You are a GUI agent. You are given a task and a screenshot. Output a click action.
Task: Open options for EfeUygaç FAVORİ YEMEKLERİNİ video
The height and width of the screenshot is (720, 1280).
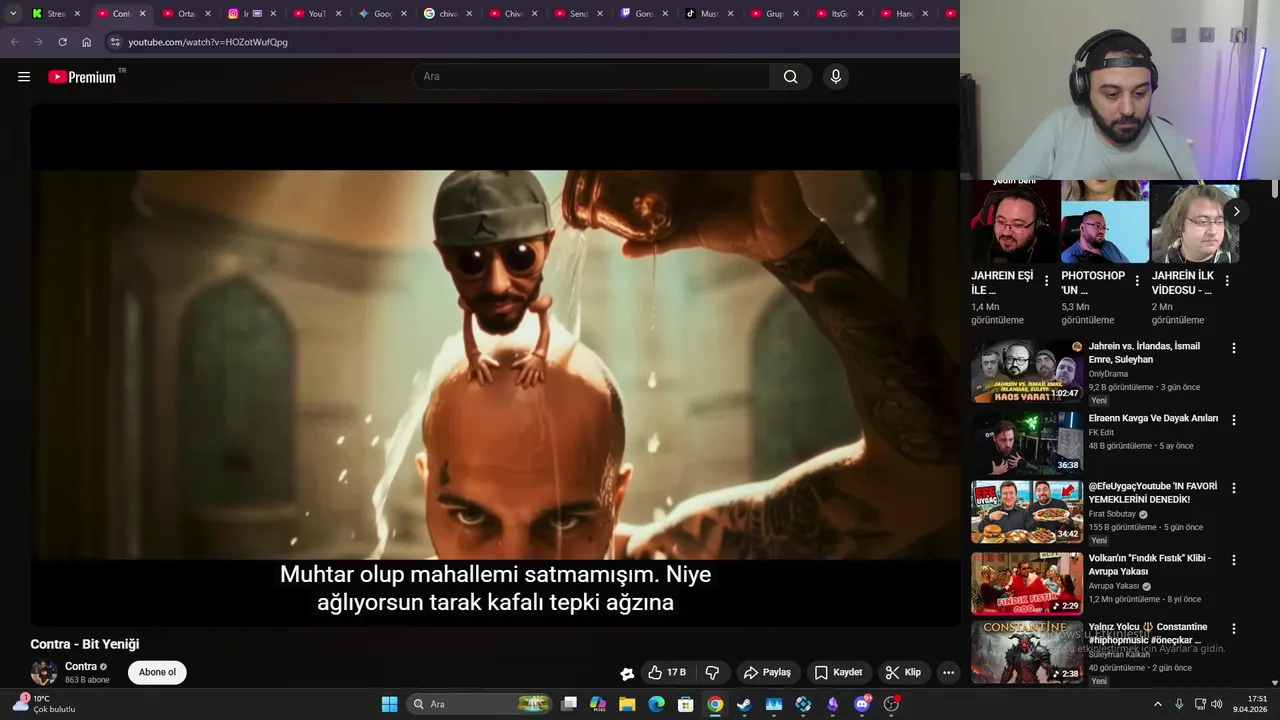click(1233, 488)
